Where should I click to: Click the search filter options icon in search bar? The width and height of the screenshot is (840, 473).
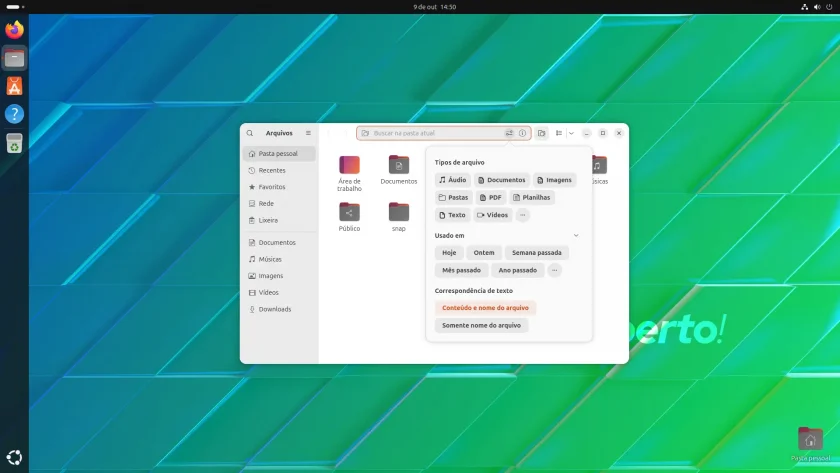(x=509, y=133)
